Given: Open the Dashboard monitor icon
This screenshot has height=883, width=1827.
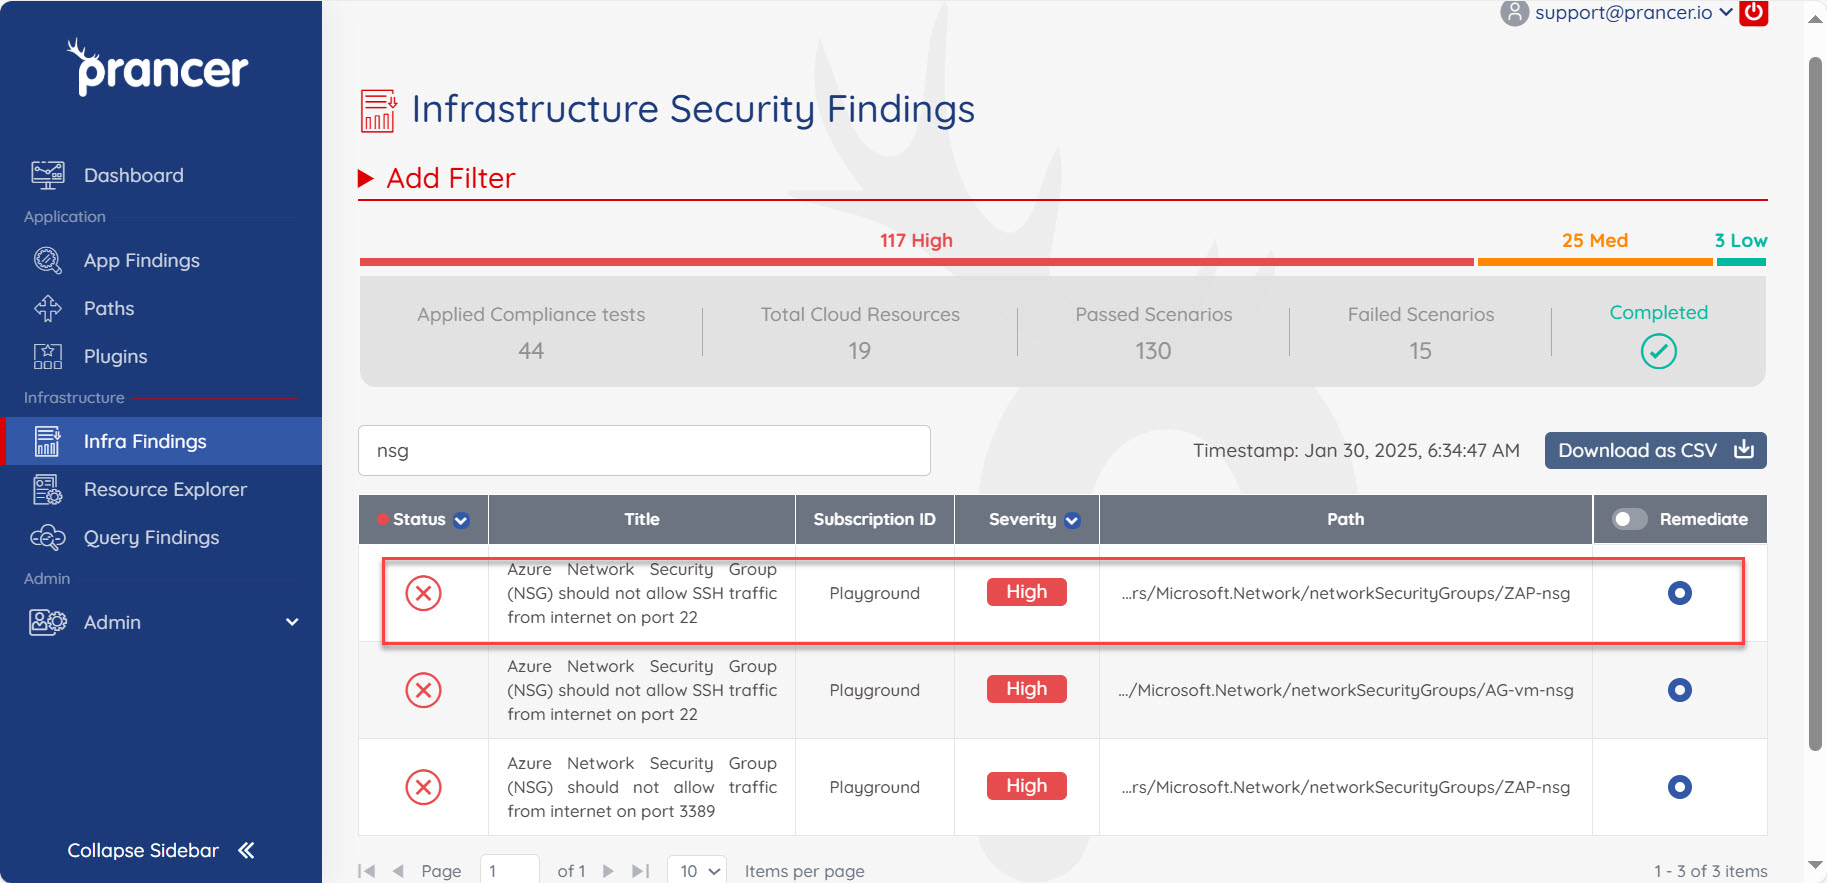Looking at the screenshot, I should (x=48, y=175).
